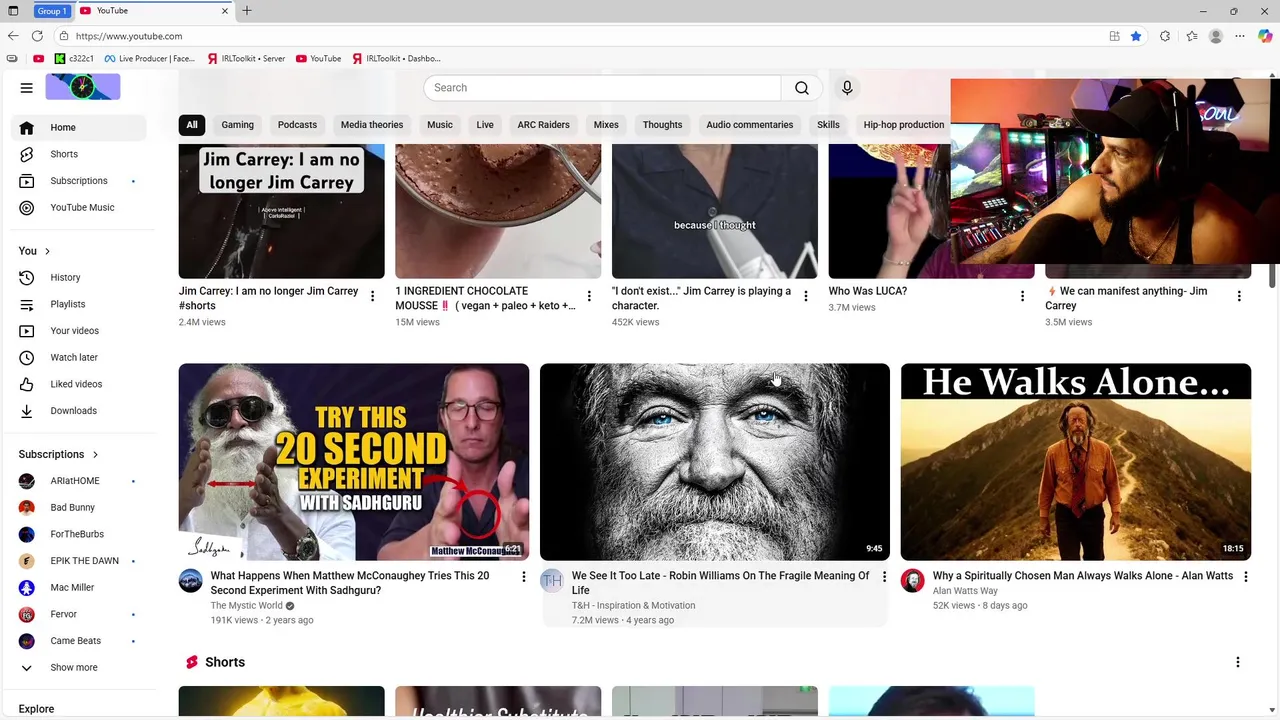Open the Home sidebar entry
1280x720 pixels.
click(79, 127)
